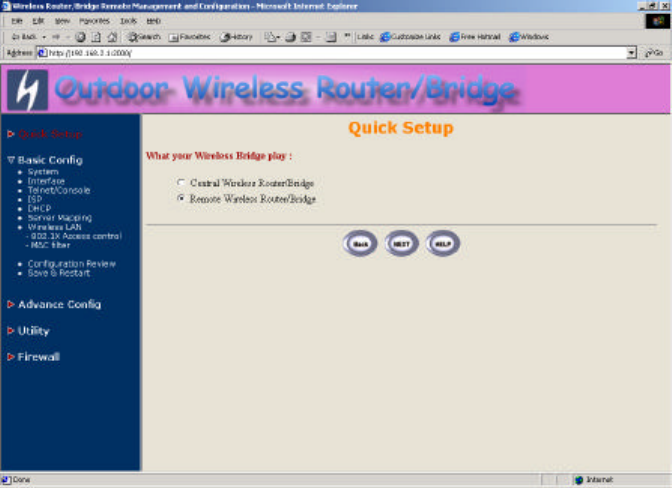Open the Windows link in Links bar
Image resolution: width=672 pixels, height=488 pixels.
pyautogui.click(x=529, y=37)
